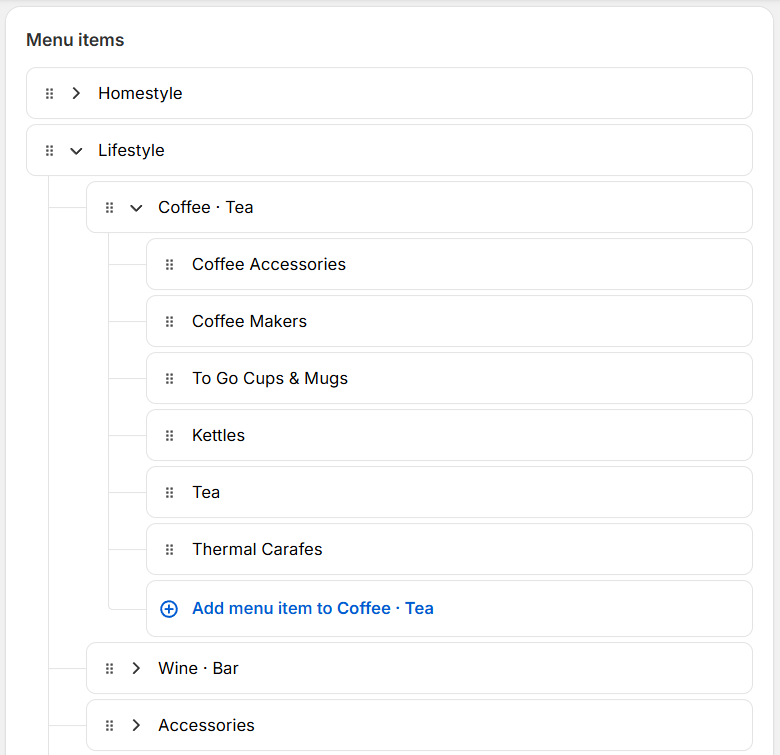This screenshot has height=755, width=780.
Task: Click the Wine · Bar drag handle
Action: 110,668
